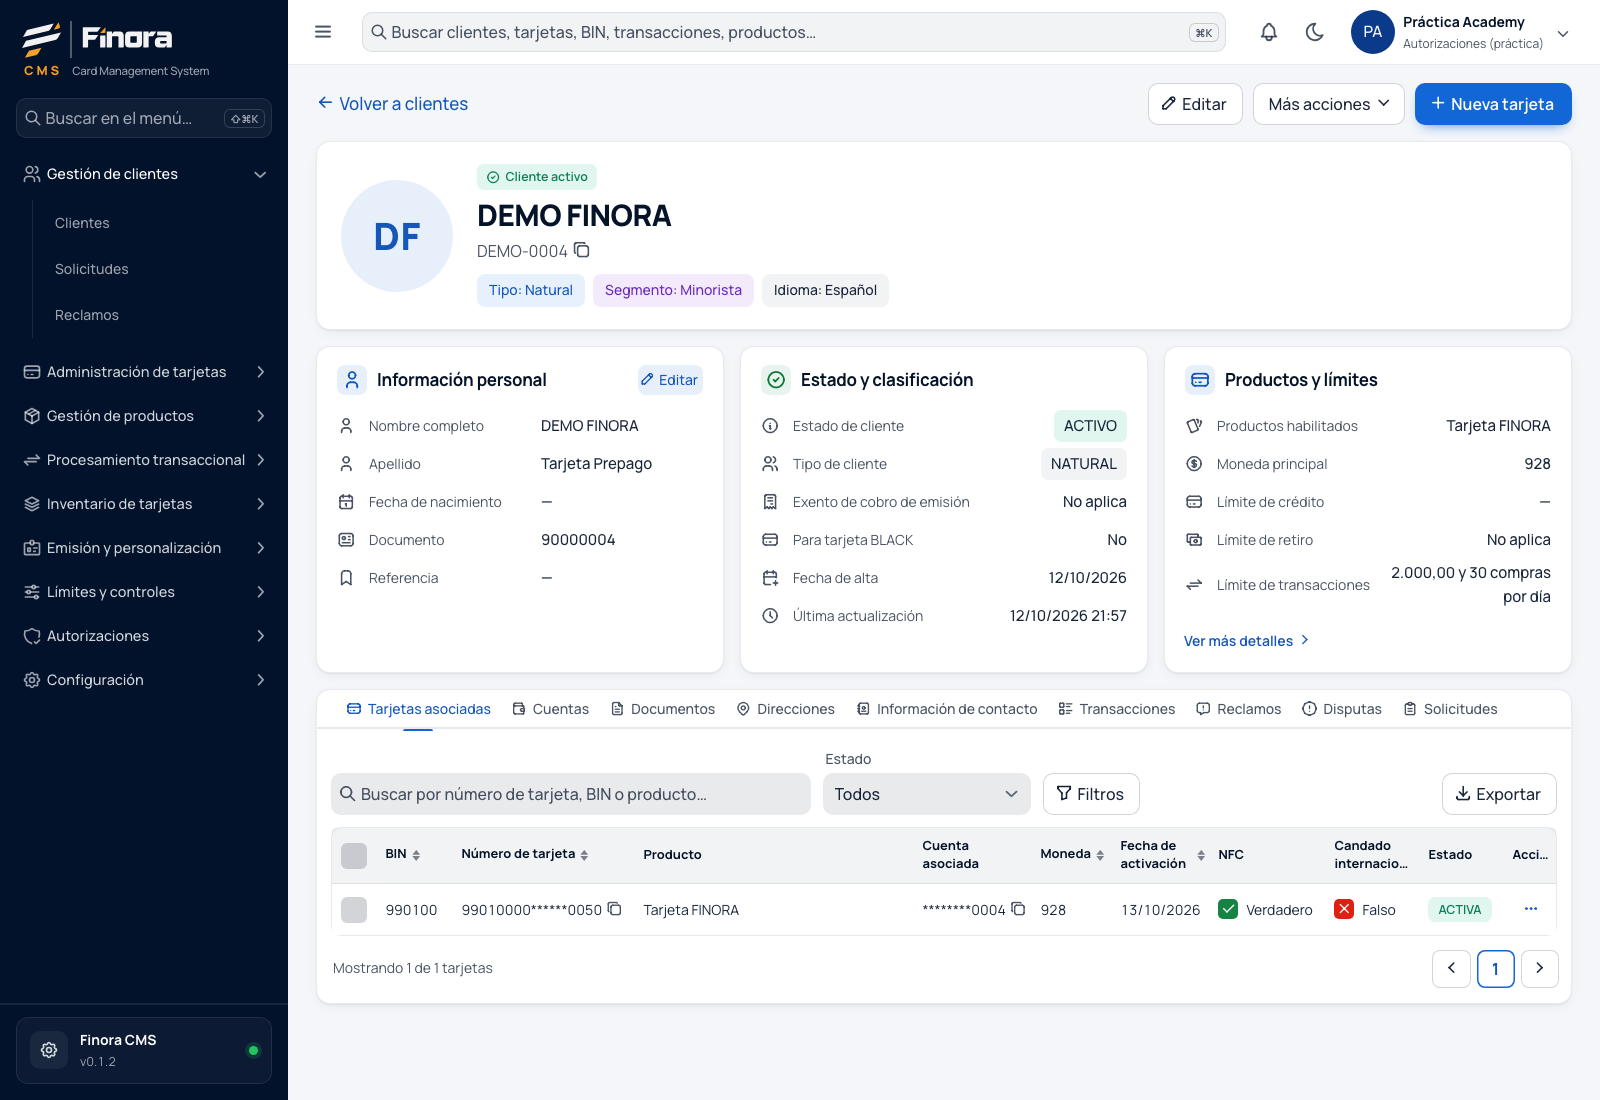Open Práctica Academy account dropdown chevron

1563,33
